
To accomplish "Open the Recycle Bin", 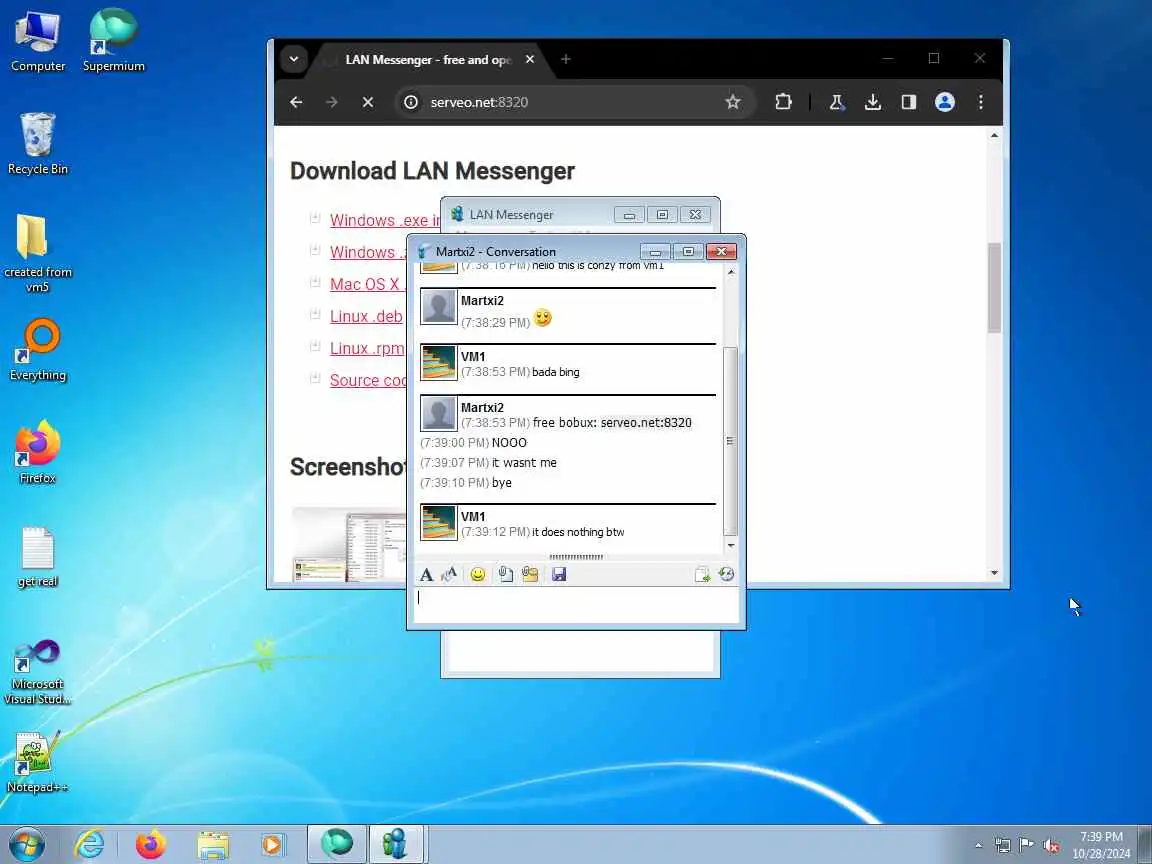I will pos(37,144).
